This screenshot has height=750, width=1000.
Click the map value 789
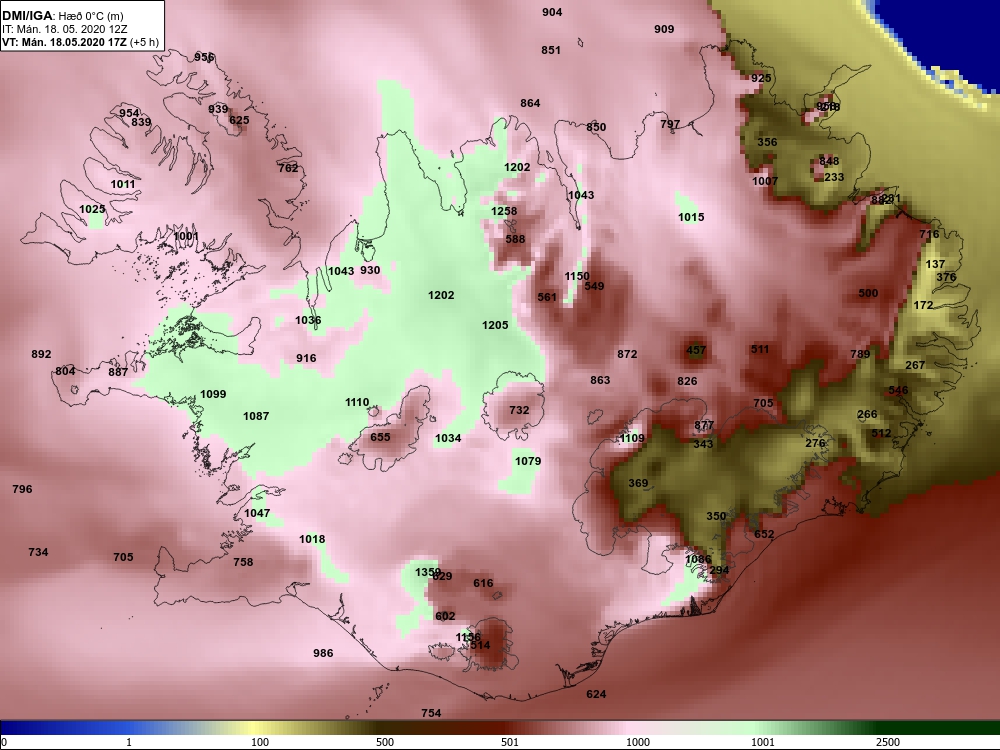click(860, 353)
